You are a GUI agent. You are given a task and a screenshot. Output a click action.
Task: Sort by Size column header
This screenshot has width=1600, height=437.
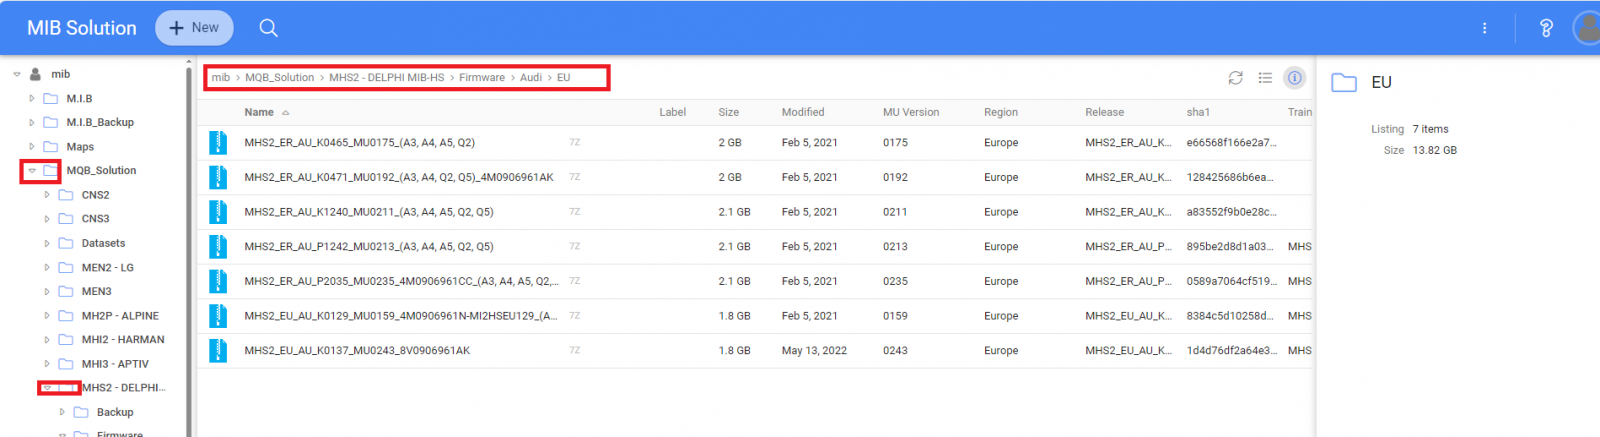click(728, 112)
